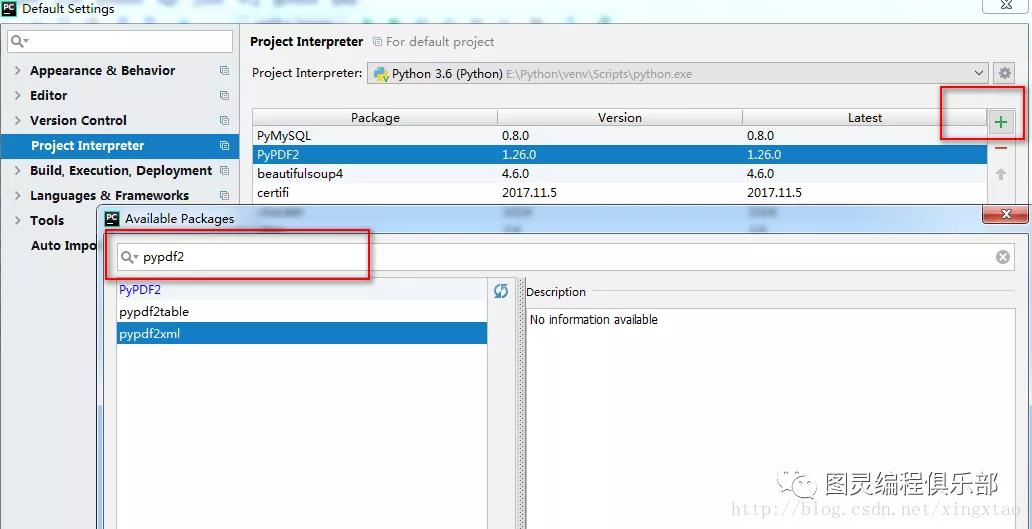The image size is (1032, 529).
Task: Clear the pypdf2 search with the X icon
Action: tap(1002, 257)
